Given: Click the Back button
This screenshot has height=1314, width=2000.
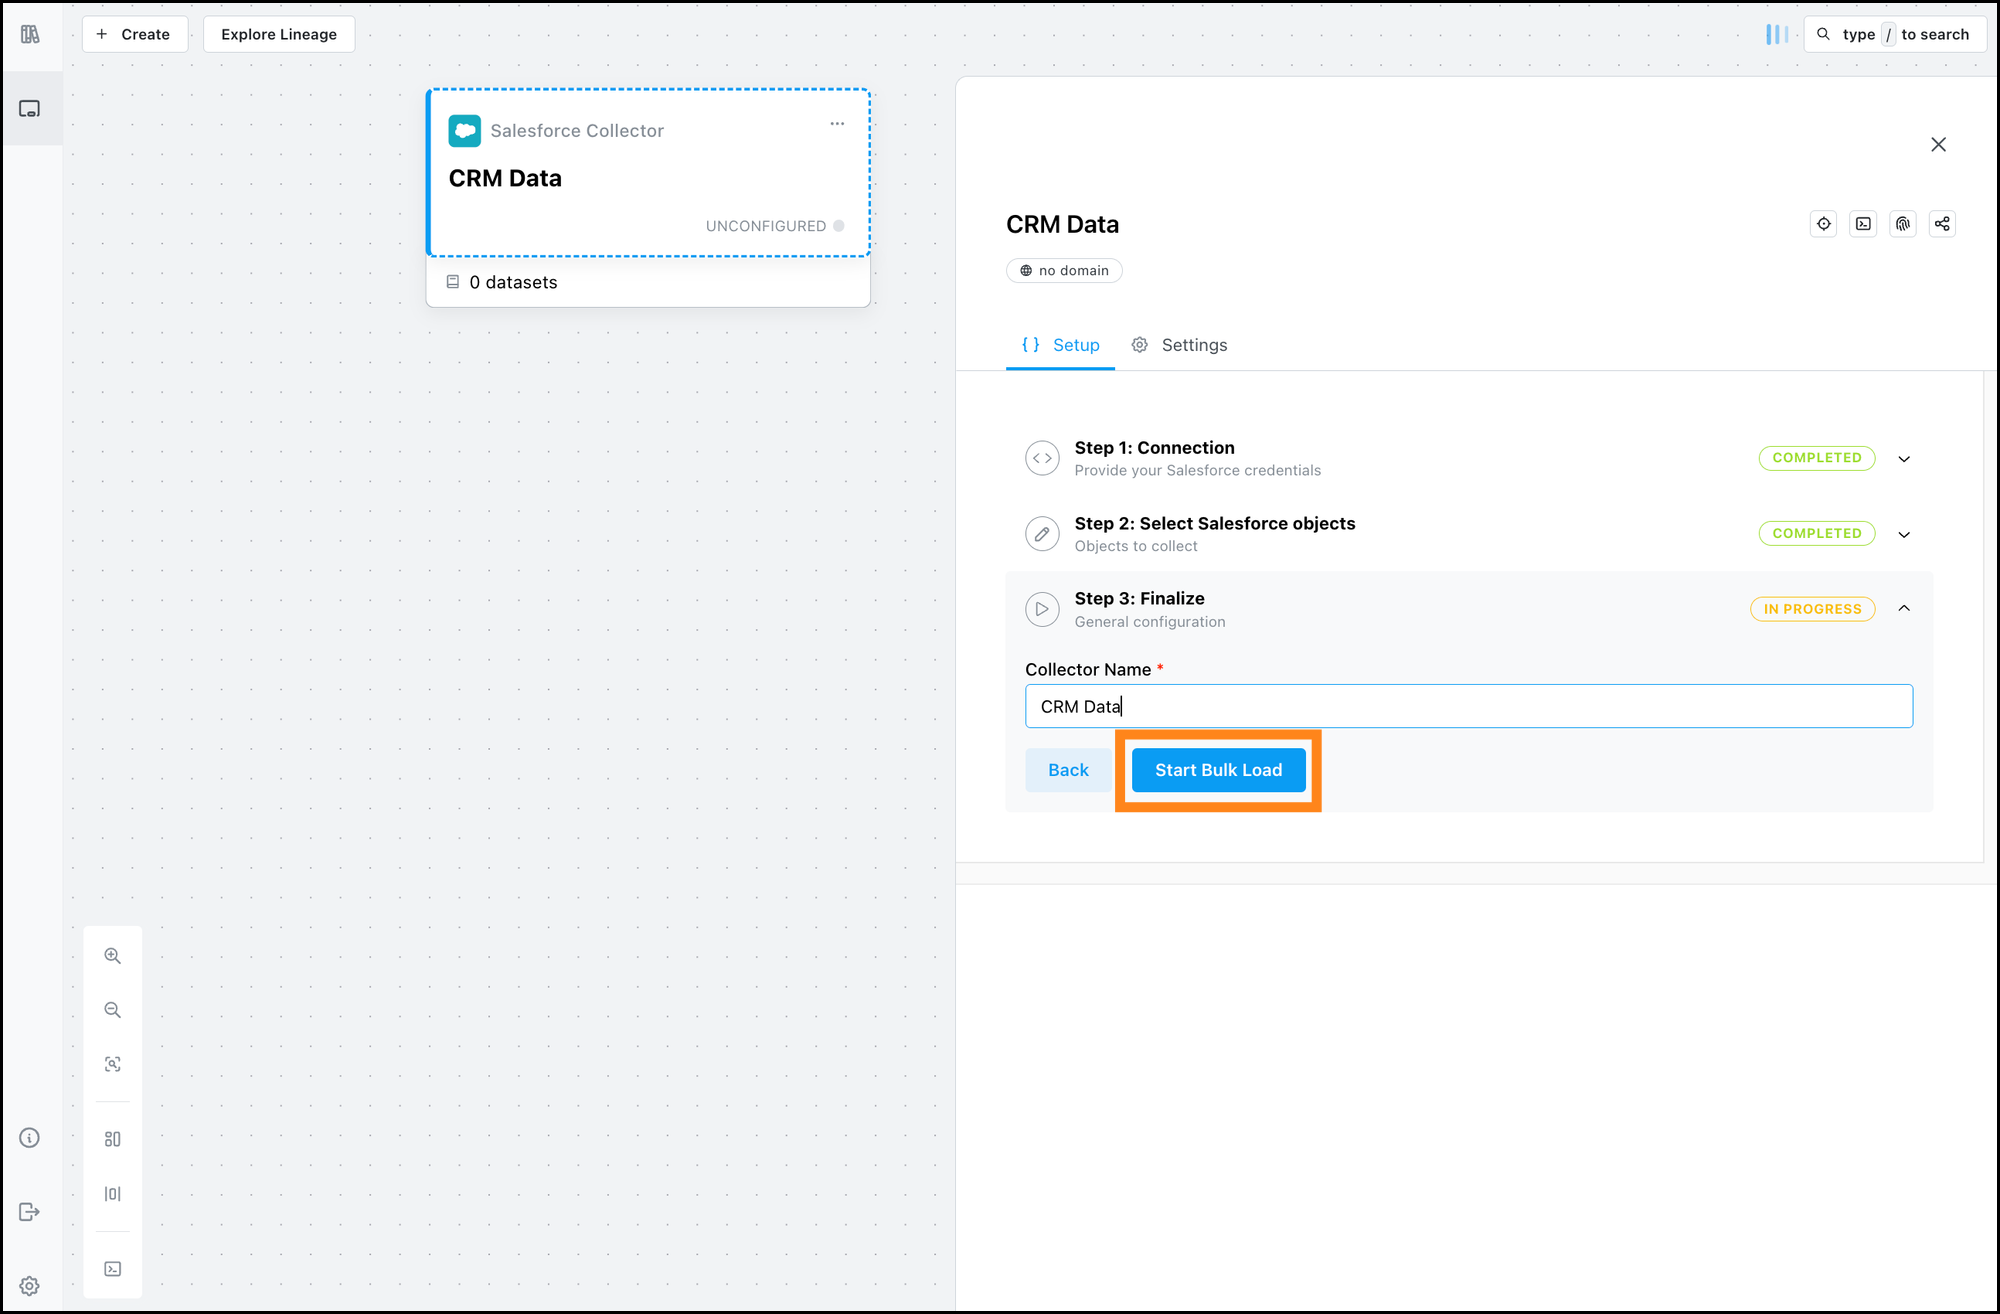Looking at the screenshot, I should [1068, 770].
